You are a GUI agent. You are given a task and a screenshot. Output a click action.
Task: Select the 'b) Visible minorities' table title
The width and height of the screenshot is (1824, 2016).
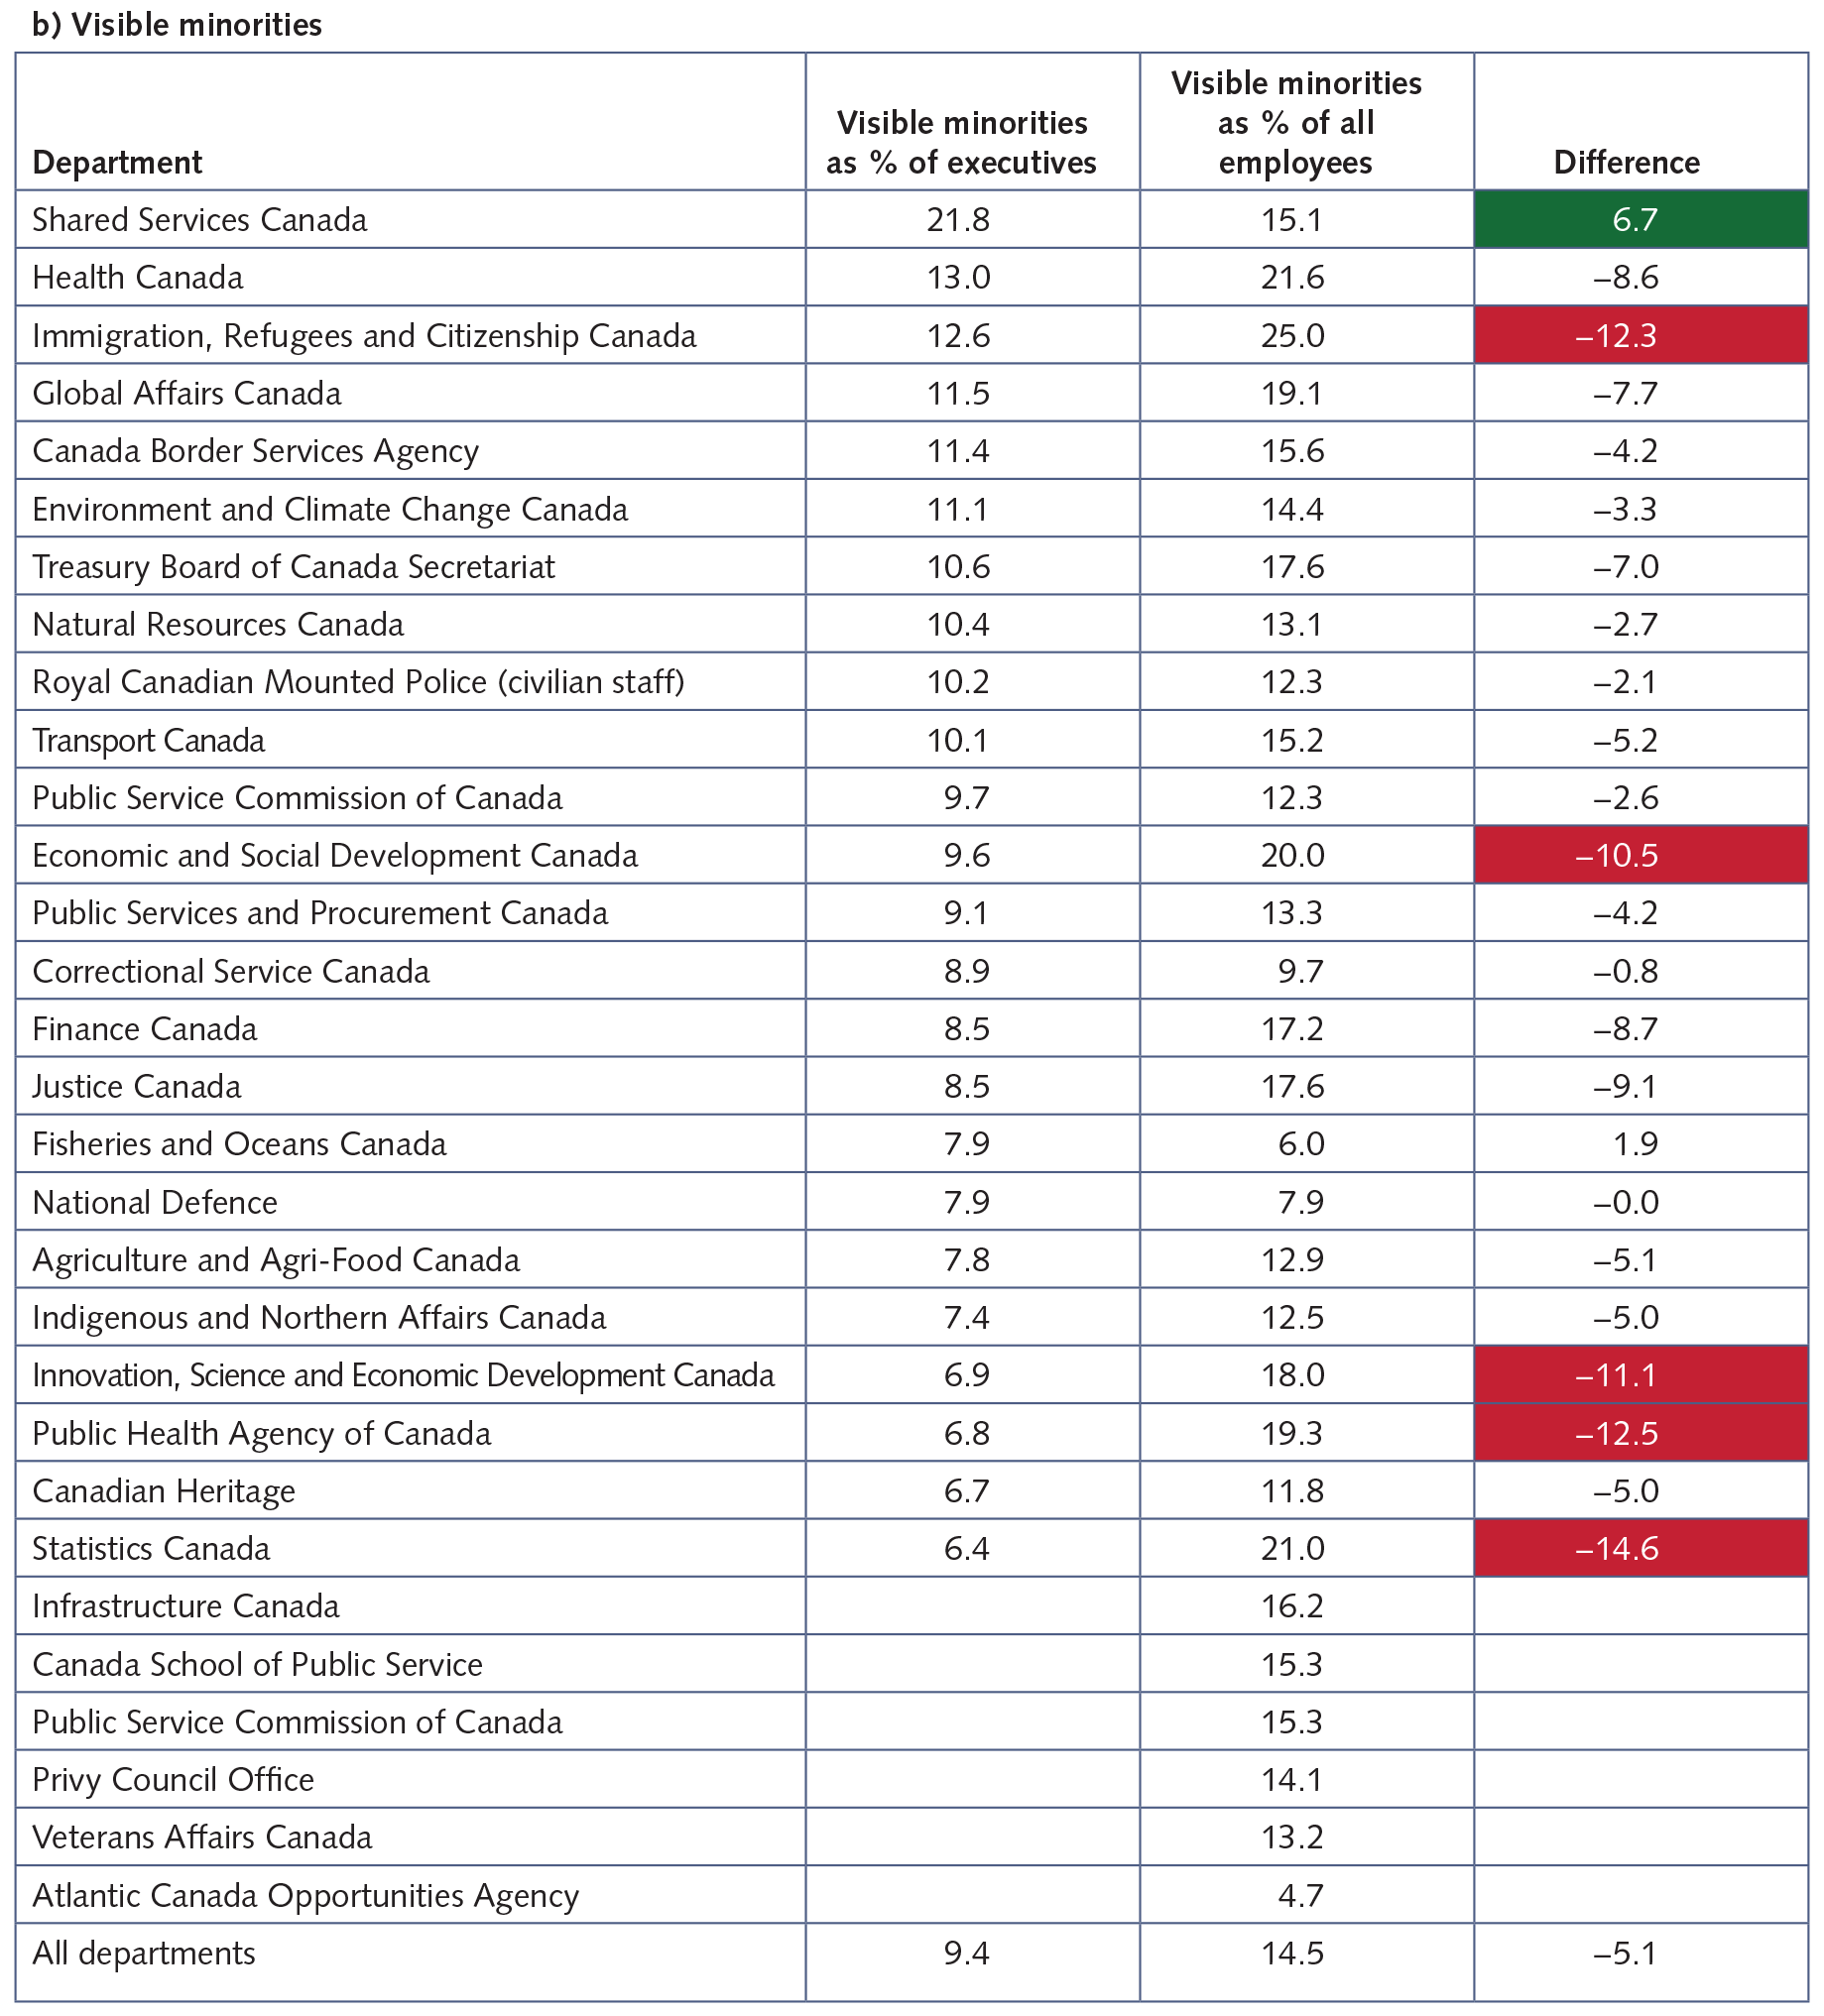(x=177, y=24)
